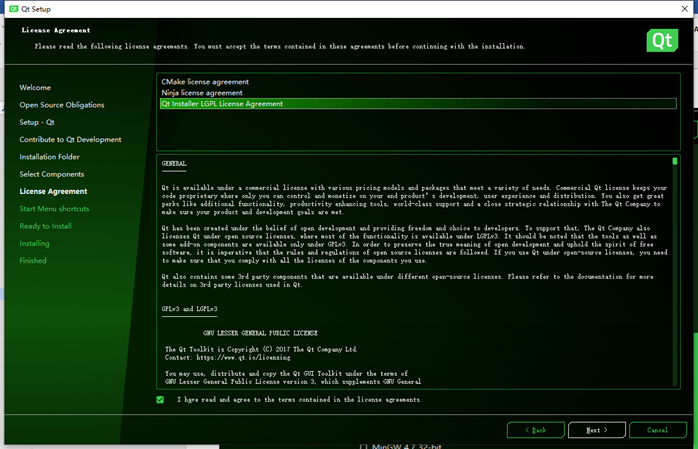698x449 pixels.
Task: Click GNU LESSER GENERAL PUBLIC LICENSE title
Action: (x=260, y=333)
